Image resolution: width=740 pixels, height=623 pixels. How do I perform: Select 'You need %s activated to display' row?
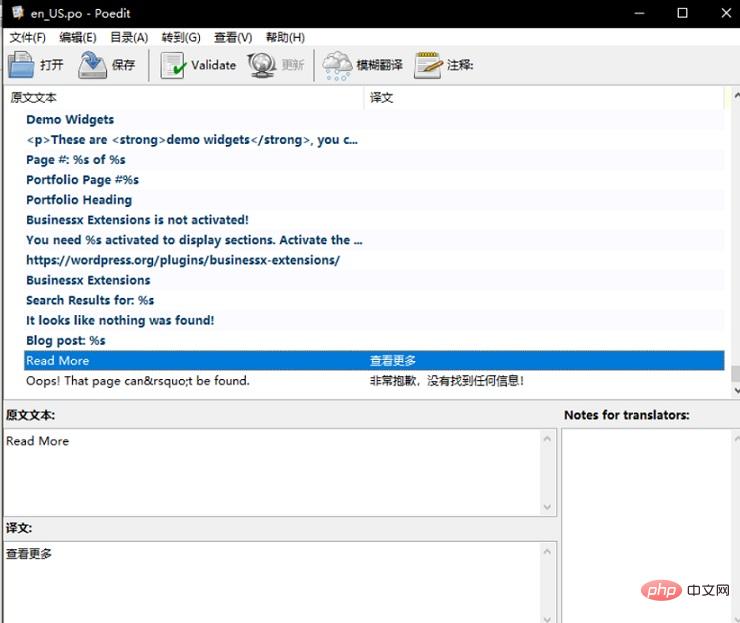374,240
